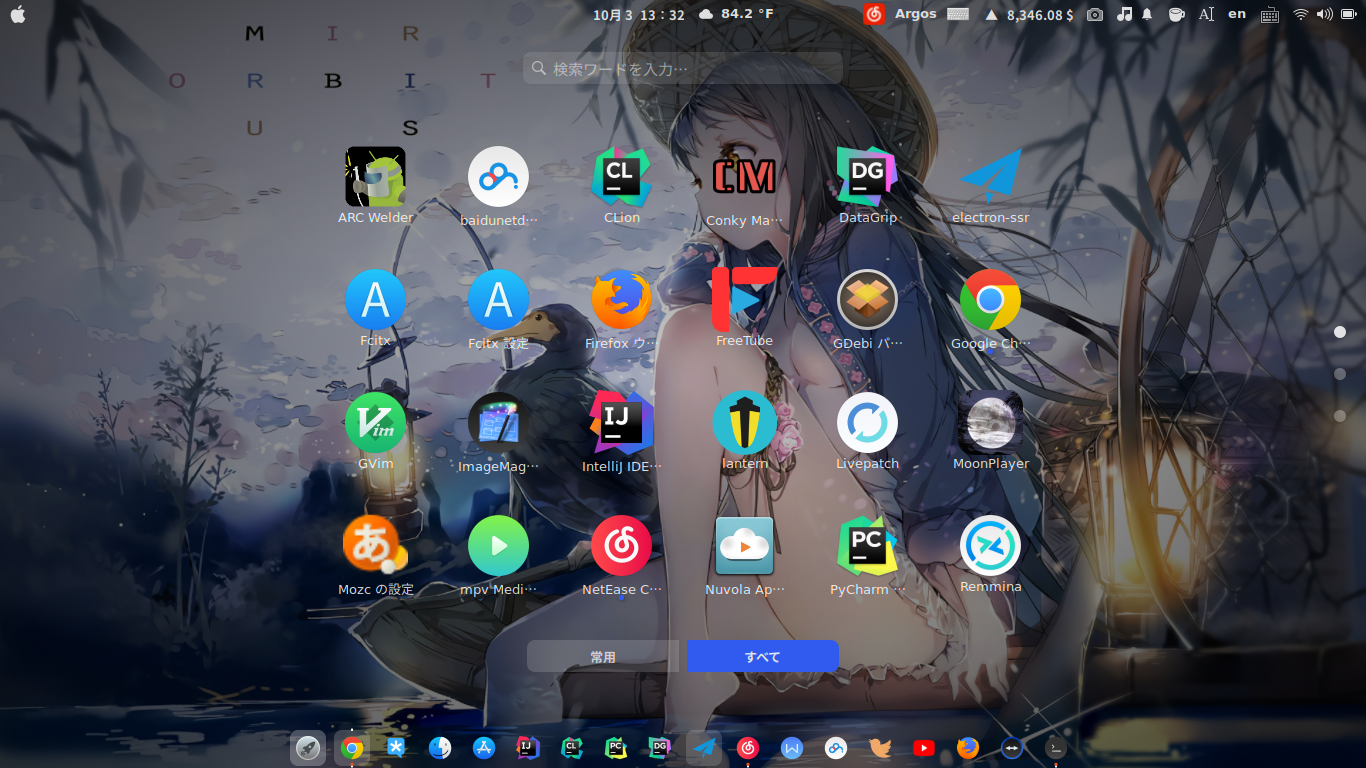Open the keyboard input method indicator
This screenshot has height=768, width=1366.
pos(1269,14)
